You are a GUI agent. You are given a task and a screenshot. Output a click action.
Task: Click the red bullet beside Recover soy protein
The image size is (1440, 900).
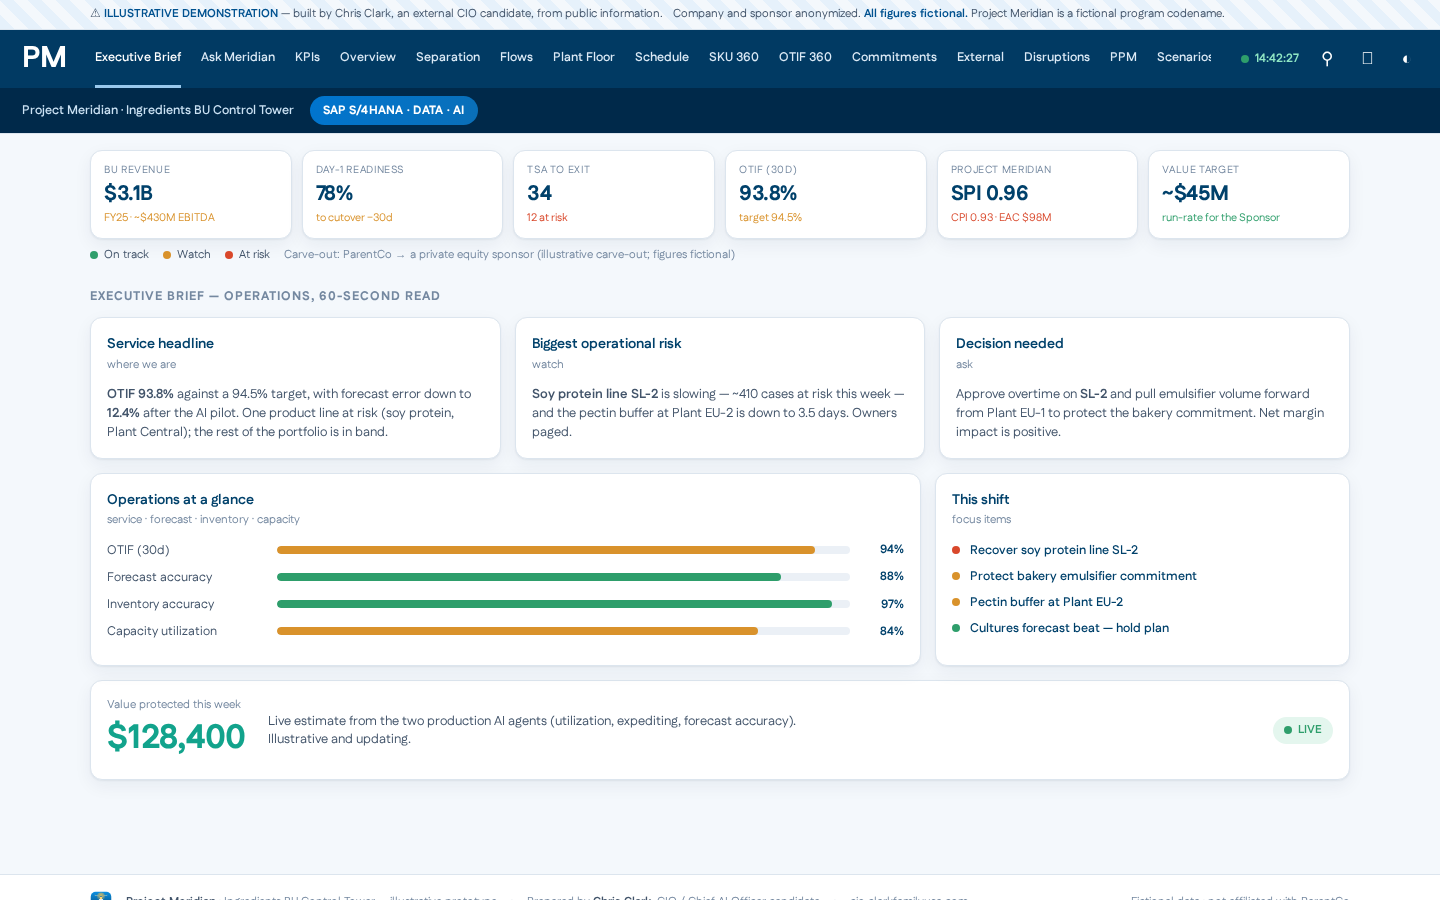pyautogui.click(x=956, y=550)
